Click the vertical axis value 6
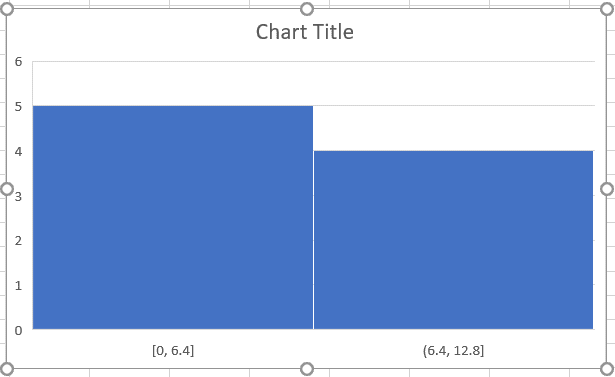This screenshot has width=615, height=377. point(18,62)
